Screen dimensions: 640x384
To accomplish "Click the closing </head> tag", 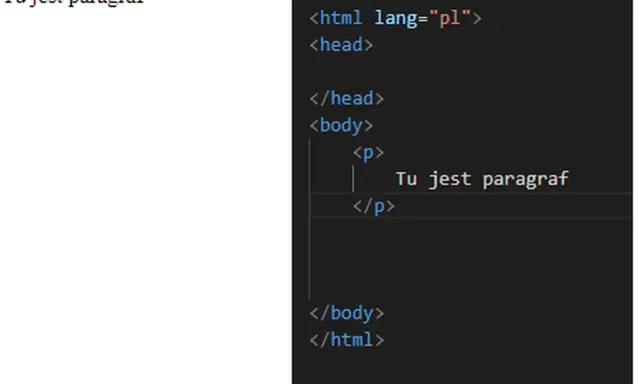I will [347, 98].
